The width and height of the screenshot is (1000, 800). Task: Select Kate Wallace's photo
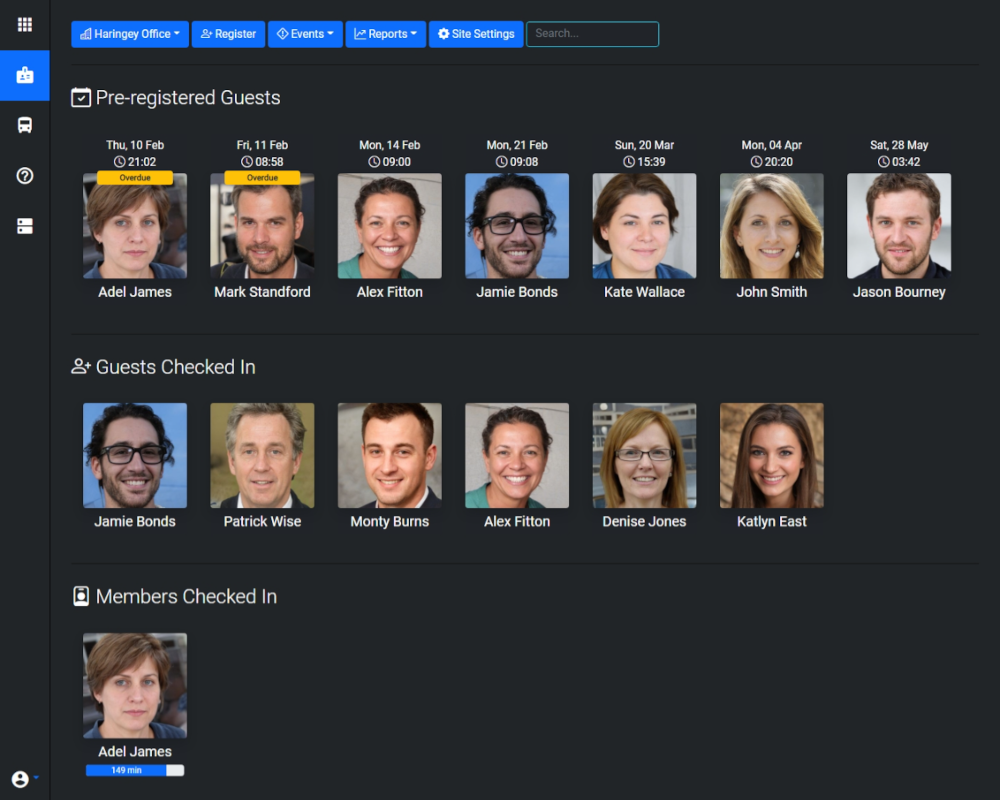point(644,226)
